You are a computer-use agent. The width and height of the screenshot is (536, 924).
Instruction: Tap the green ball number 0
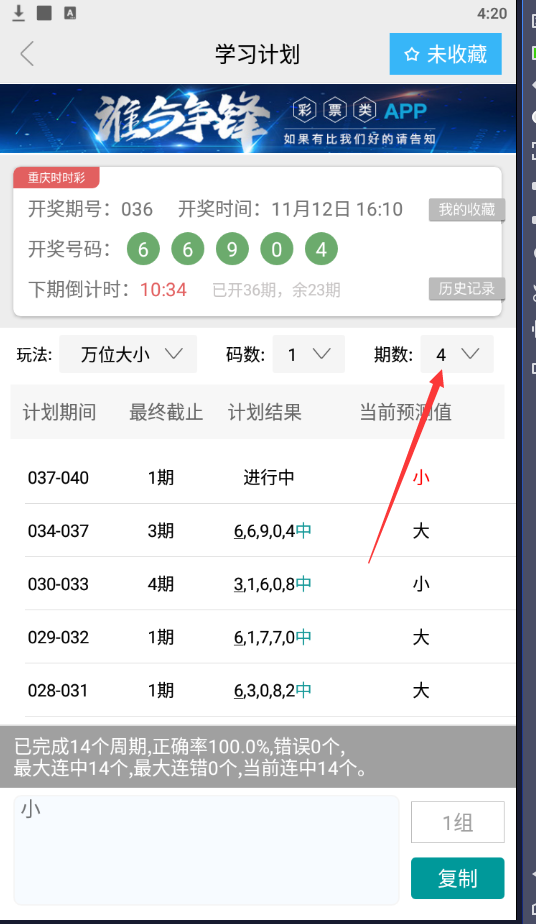(276, 249)
